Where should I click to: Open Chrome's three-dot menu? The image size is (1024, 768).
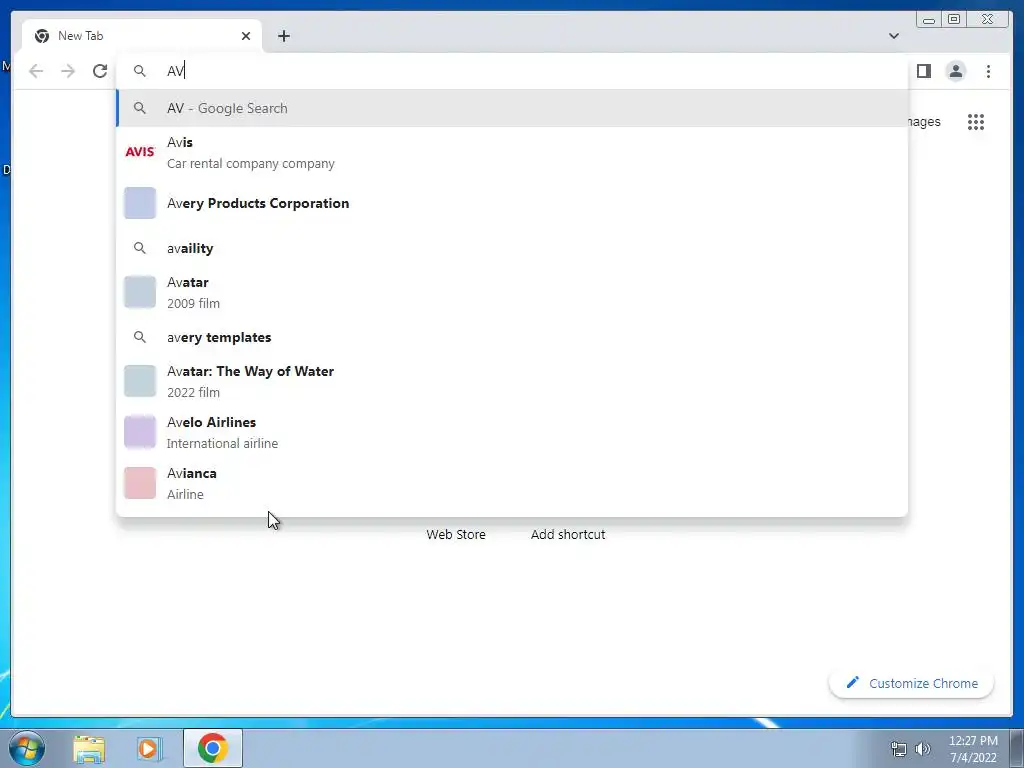coord(988,71)
